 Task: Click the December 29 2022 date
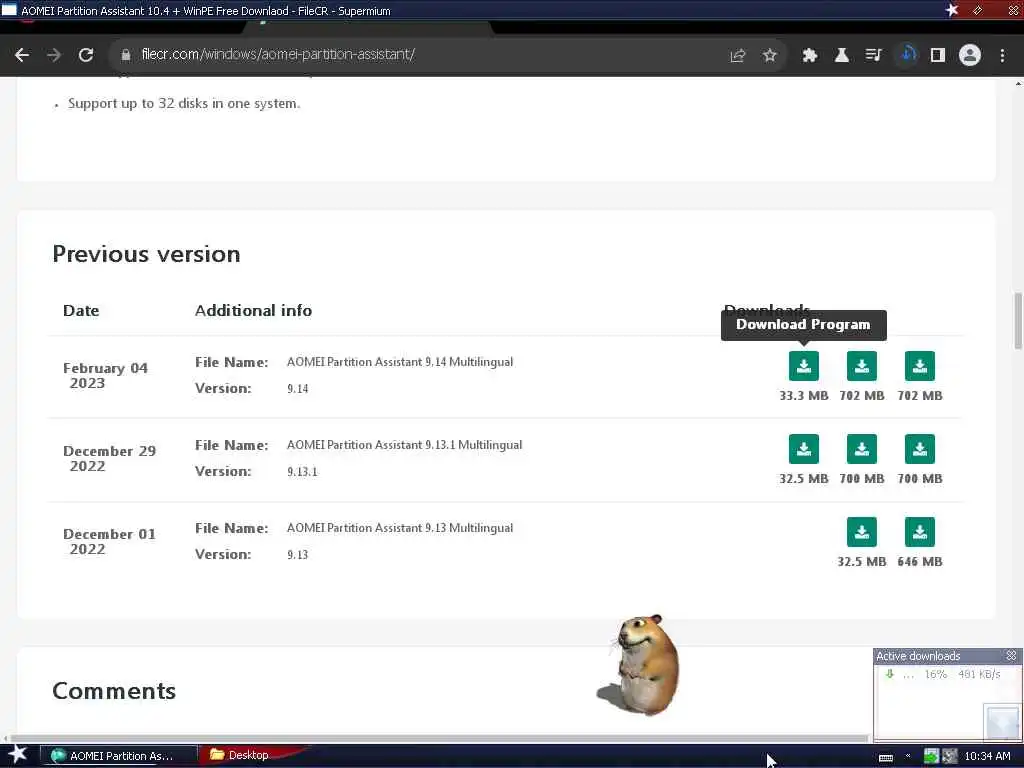pos(109,458)
